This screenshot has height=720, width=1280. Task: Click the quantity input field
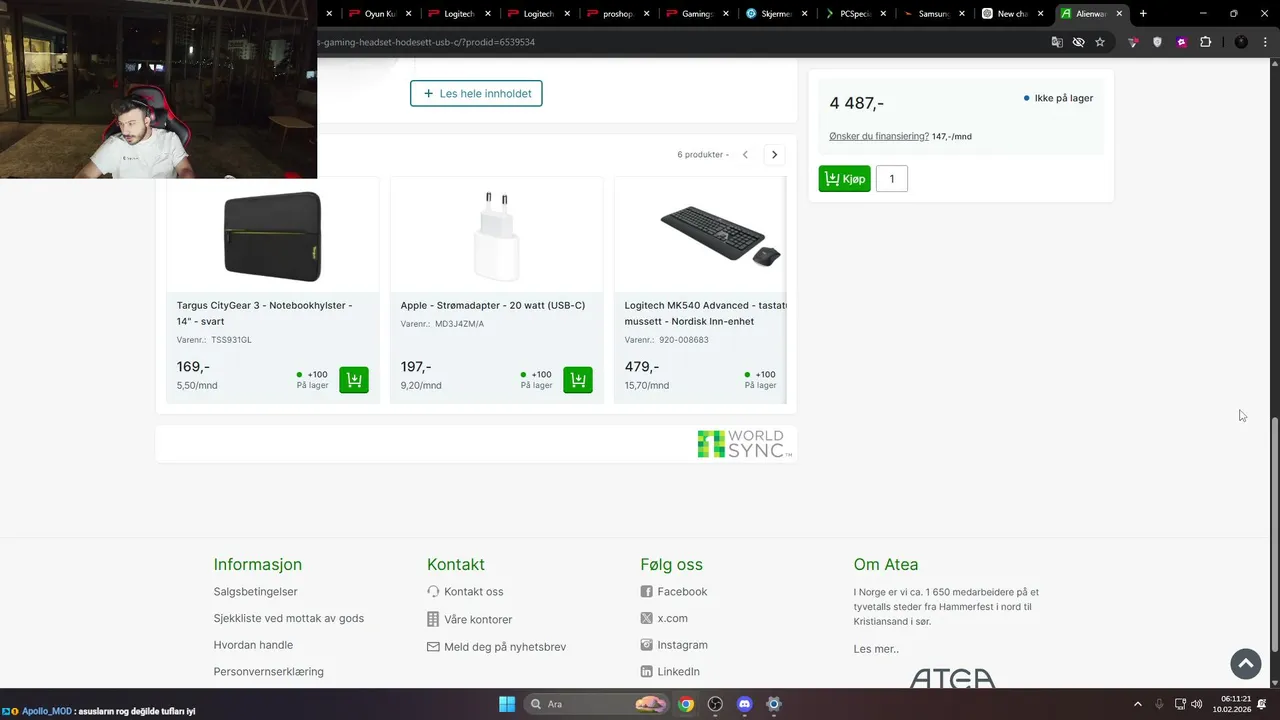[x=892, y=179]
